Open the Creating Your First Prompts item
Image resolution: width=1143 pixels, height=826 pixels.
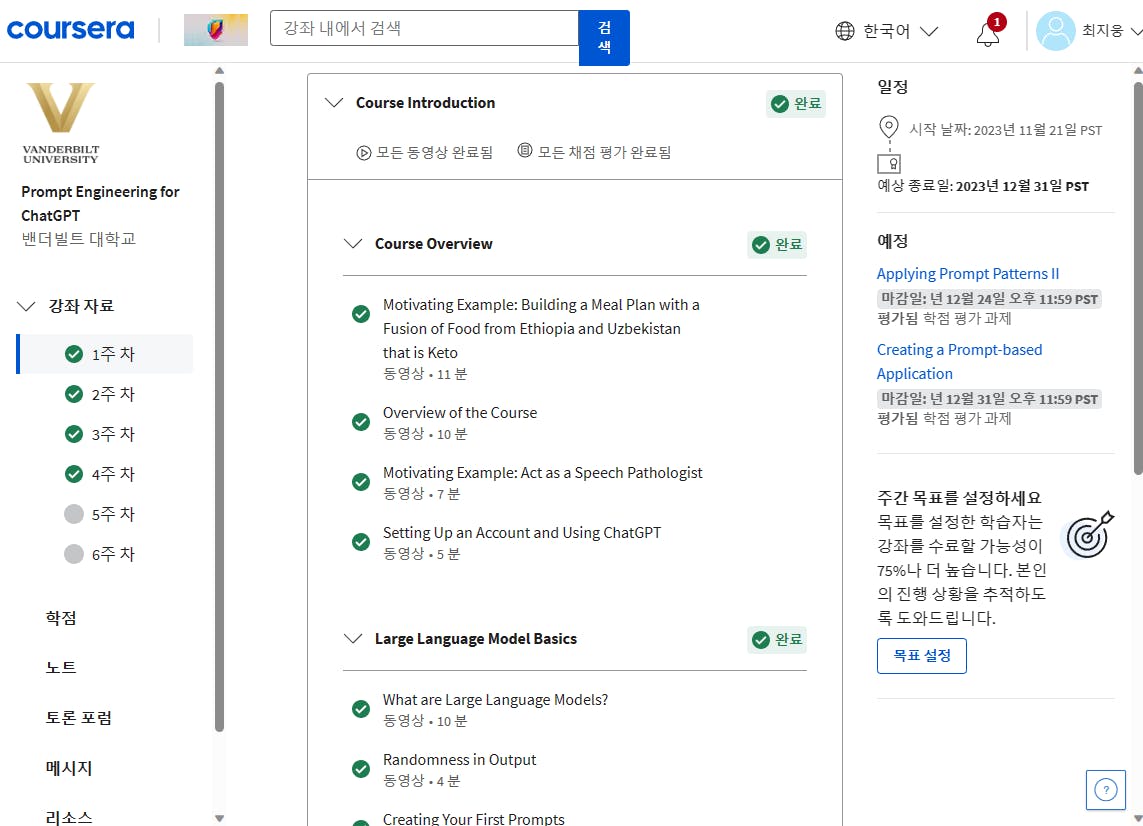pyautogui.click(x=474, y=819)
